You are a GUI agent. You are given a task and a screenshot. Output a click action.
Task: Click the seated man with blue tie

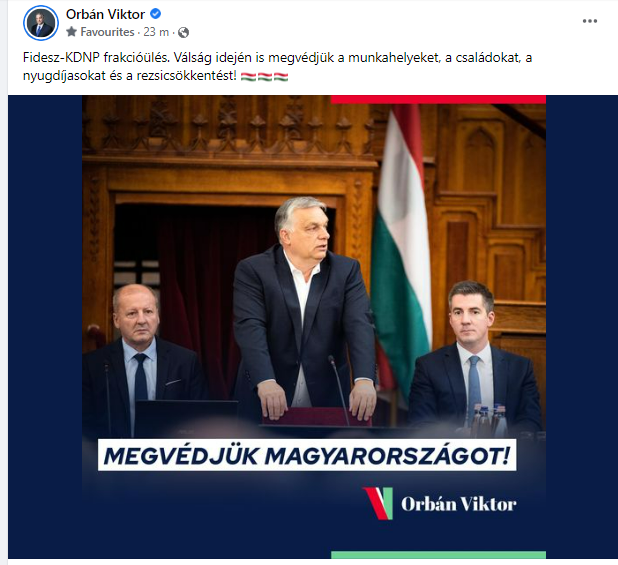(x=475, y=355)
